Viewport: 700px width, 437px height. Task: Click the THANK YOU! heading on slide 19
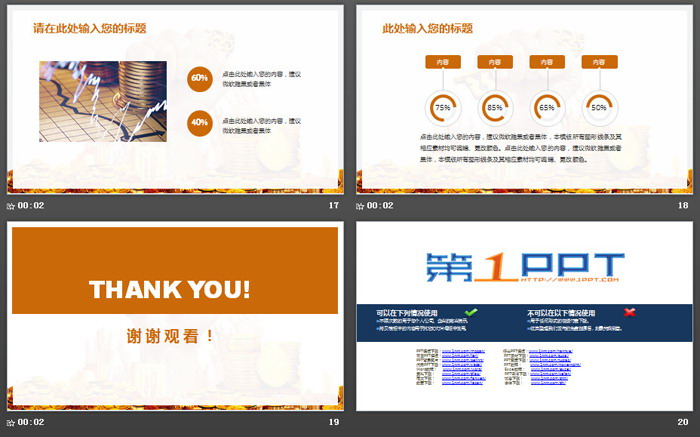[170, 289]
